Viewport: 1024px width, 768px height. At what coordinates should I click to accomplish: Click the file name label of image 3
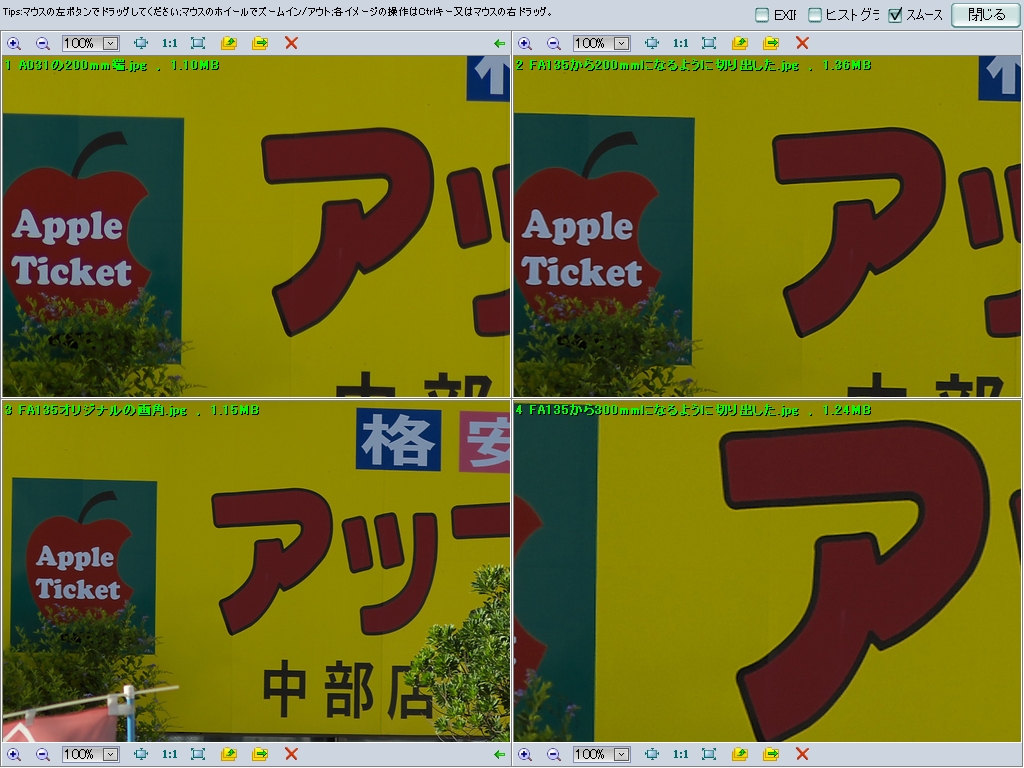tap(132, 410)
